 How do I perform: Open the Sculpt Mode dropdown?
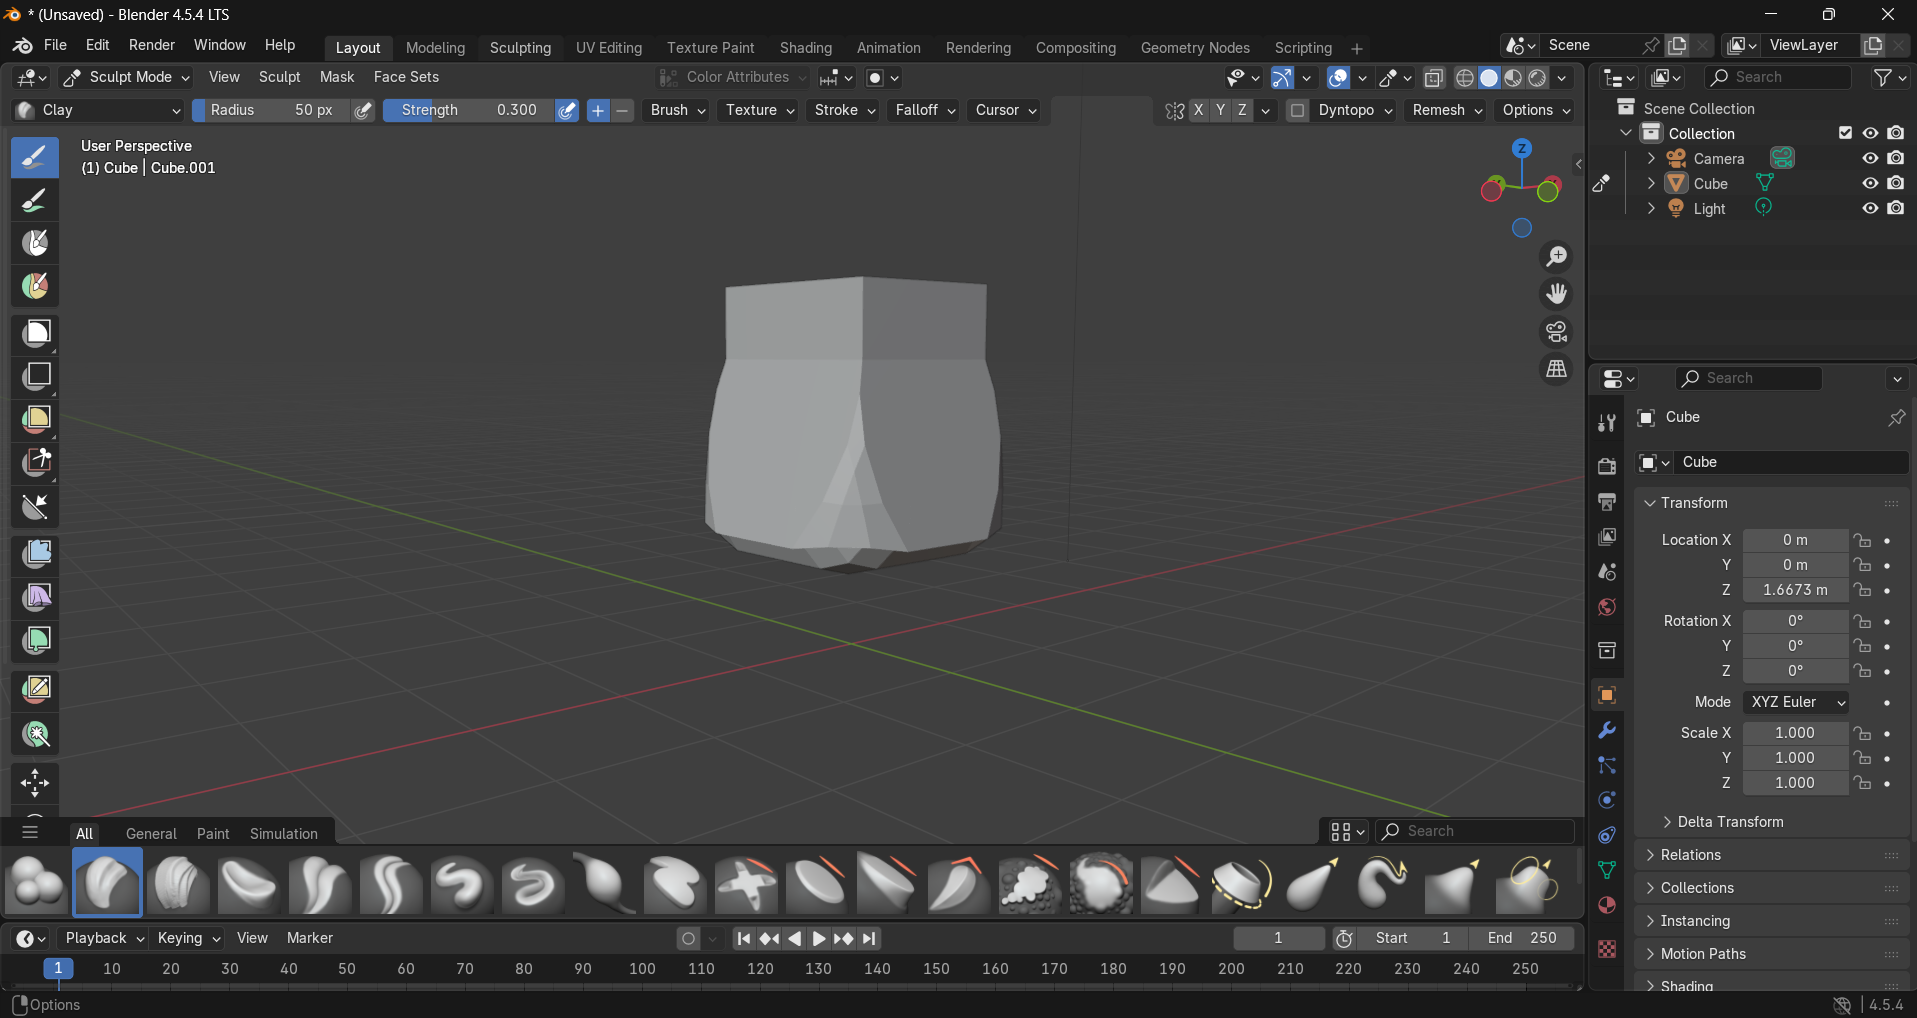pos(126,77)
